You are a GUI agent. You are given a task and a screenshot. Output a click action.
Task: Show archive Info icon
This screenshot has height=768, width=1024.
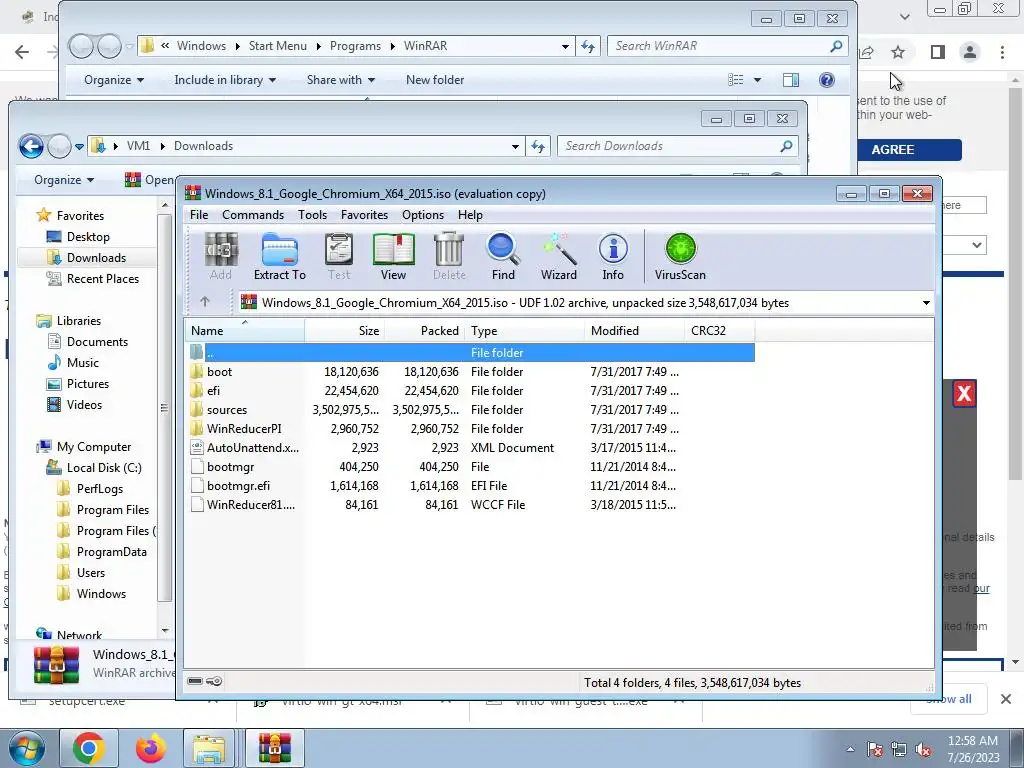coord(613,257)
